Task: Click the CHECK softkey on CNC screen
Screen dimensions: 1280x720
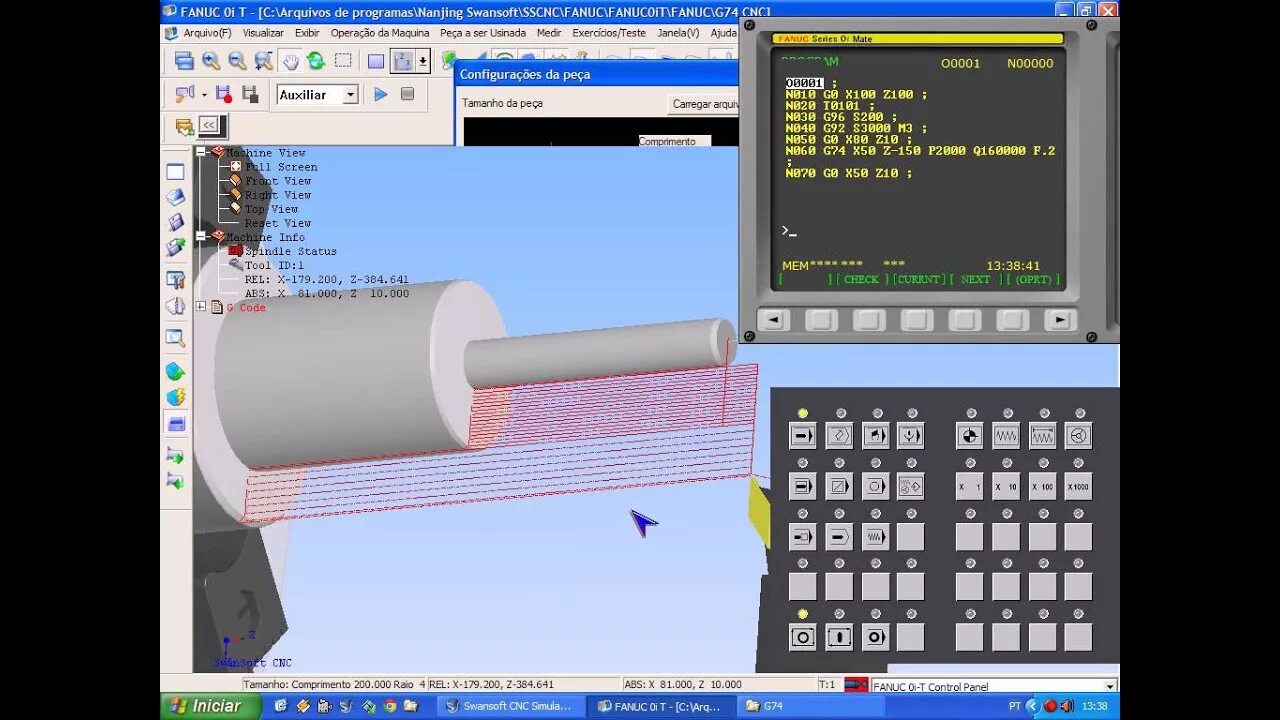Action: click(x=861, y=280)
